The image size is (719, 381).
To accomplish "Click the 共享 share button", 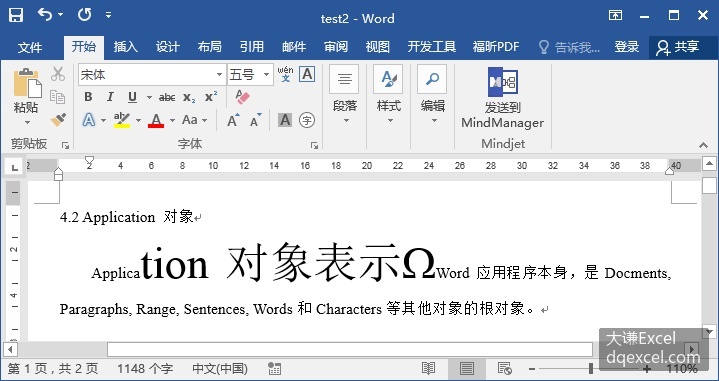I will pos(677,47).
